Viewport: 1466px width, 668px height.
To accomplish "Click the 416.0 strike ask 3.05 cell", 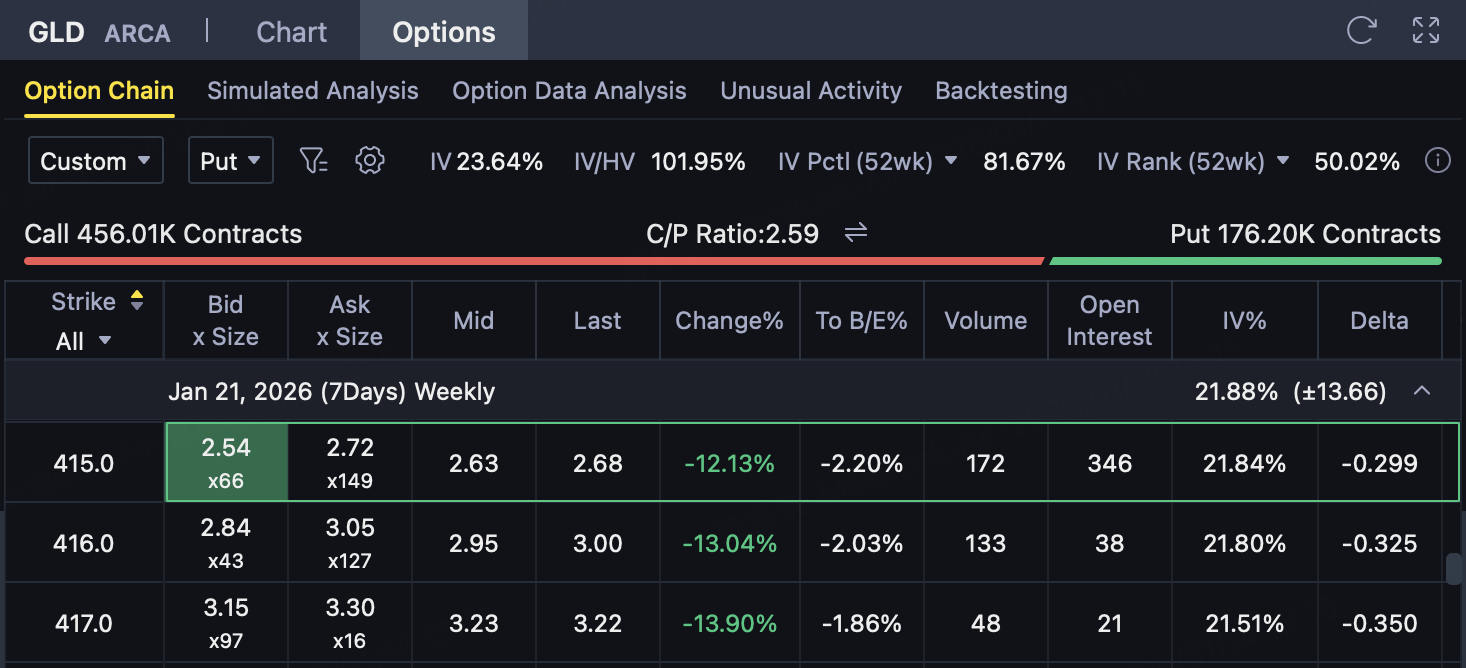I will [349, 543].
